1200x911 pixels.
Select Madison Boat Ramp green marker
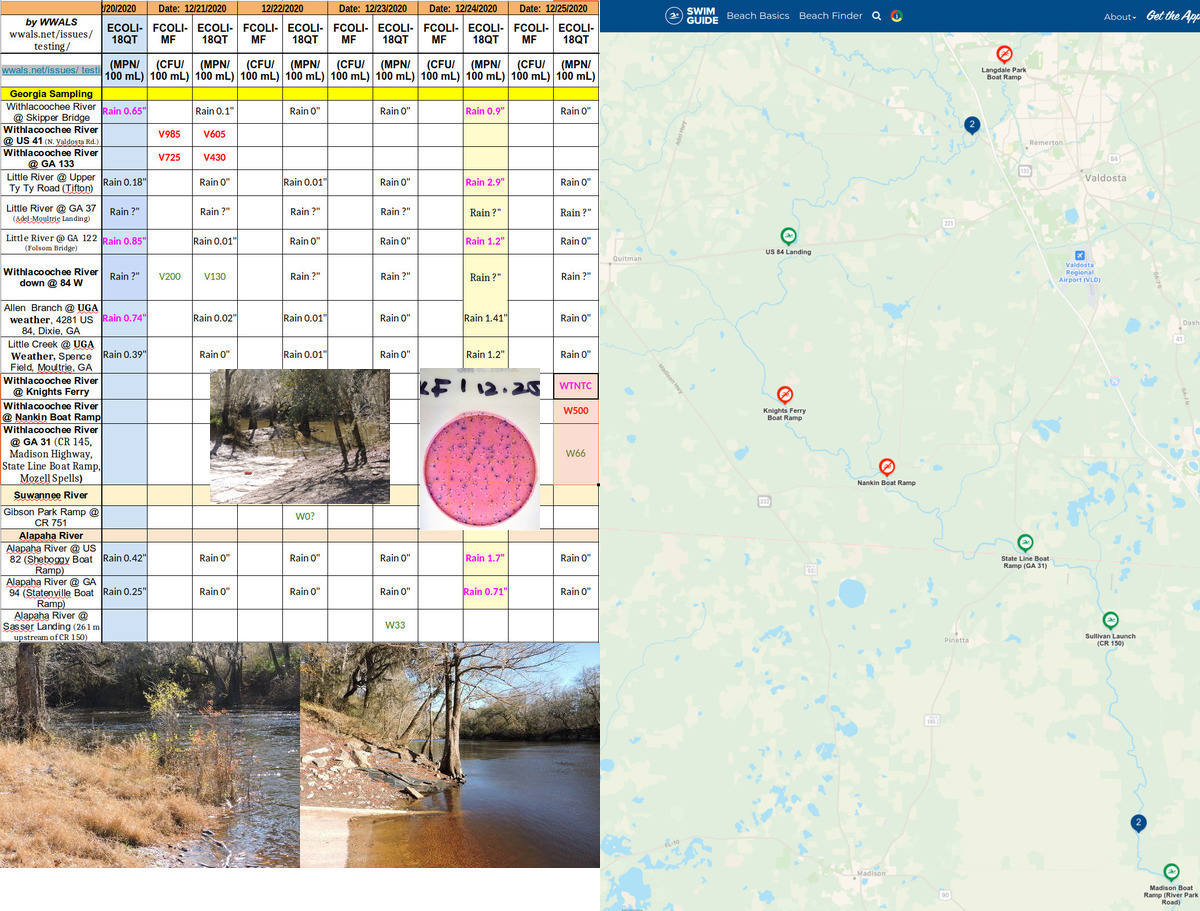(1171, 872)
